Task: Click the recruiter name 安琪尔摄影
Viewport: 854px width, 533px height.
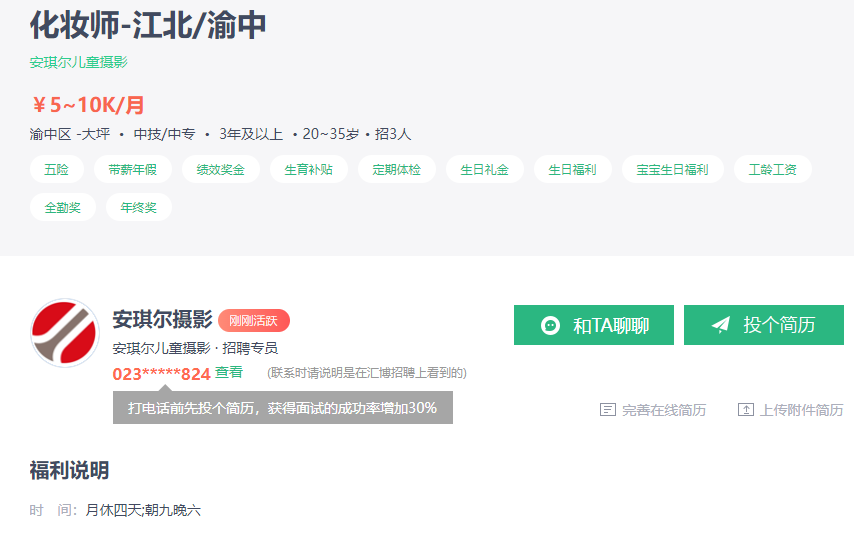Action: (162, 320)
